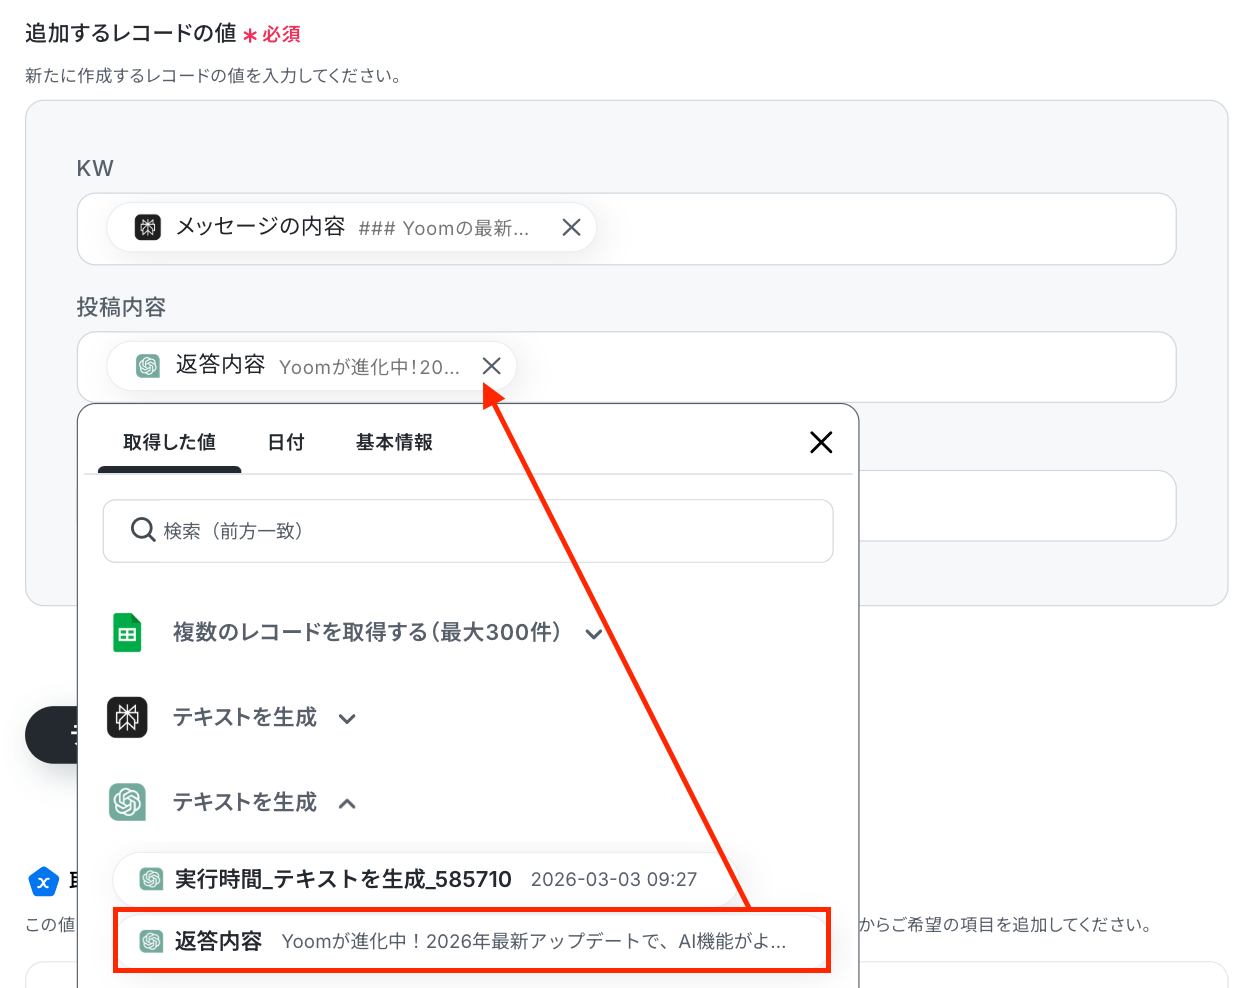1258x988 pixels.
Task: Click the 投稿内容 field label
Action: pyautogui.click(x=121, y=307)
